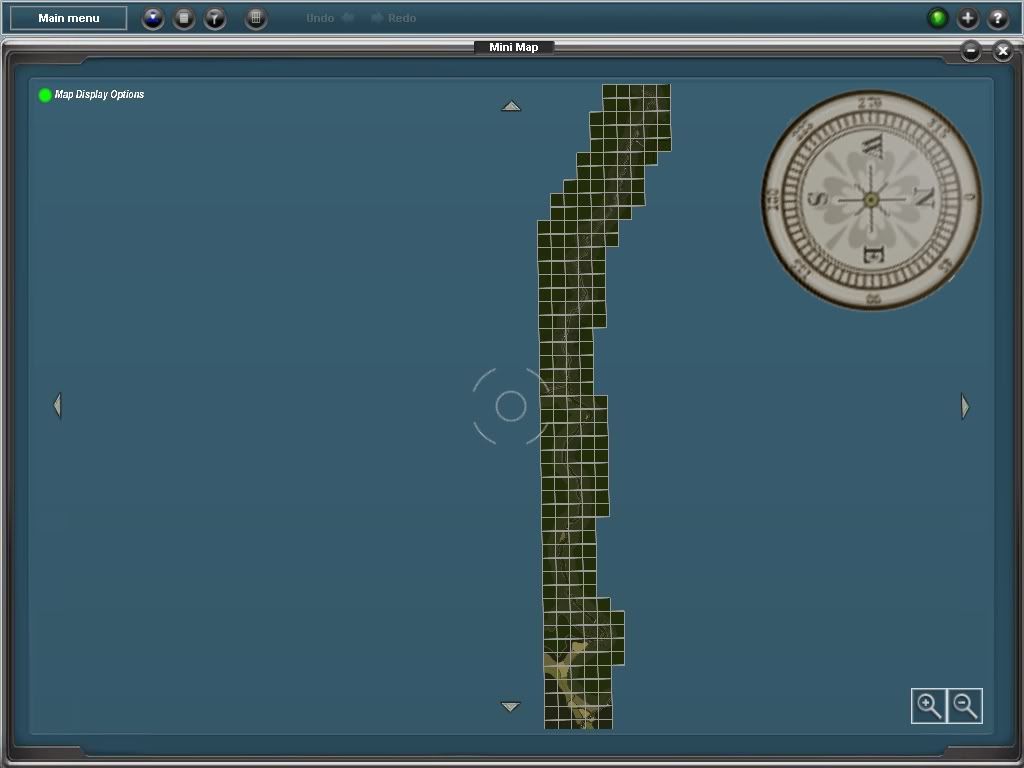Open the Main menu button
Screen dimensions: 1024x768
click(x=69, y=18)
